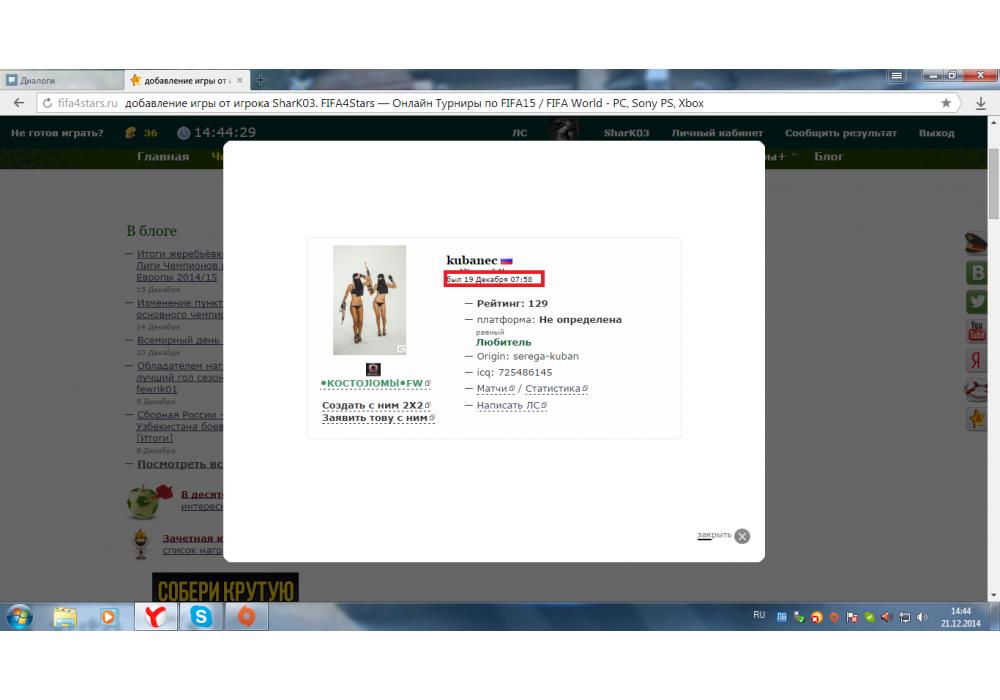
Task: Click the kubanec username heading
Action: pyautogui.click(x=471, y=260)
